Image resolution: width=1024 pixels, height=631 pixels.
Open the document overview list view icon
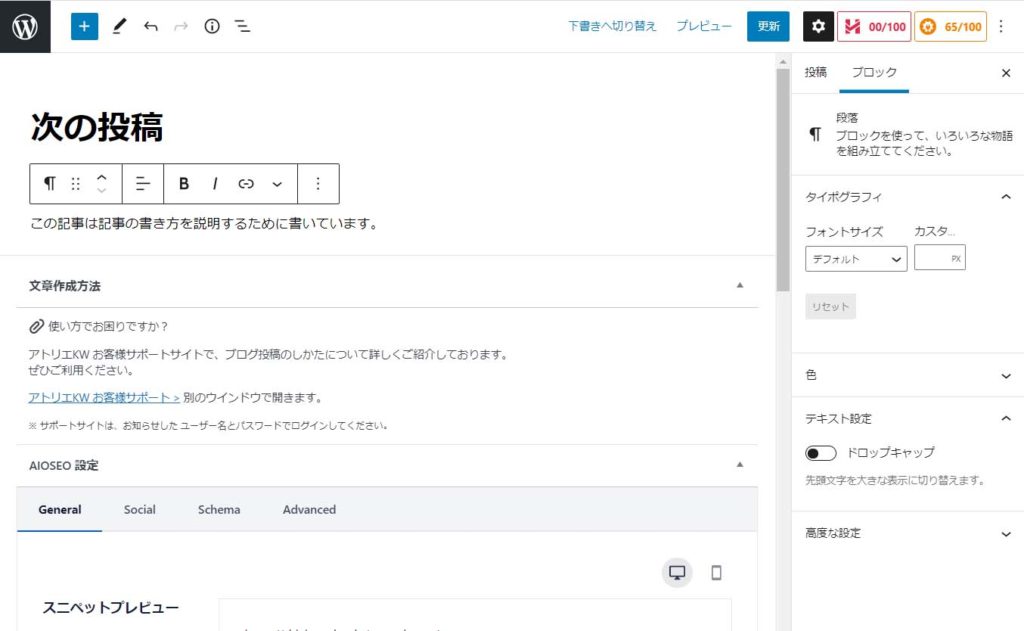coord(242,26)
